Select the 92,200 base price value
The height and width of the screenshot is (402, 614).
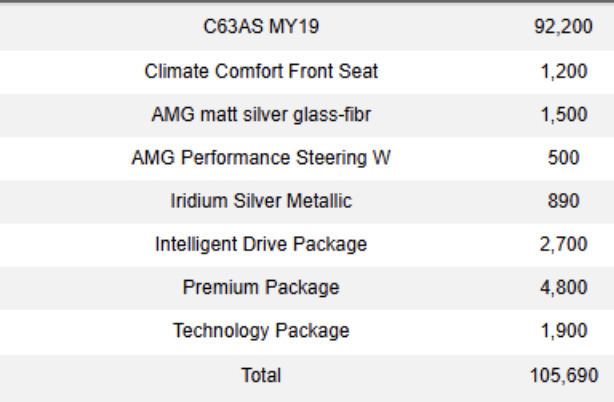[x=563, y=28]
